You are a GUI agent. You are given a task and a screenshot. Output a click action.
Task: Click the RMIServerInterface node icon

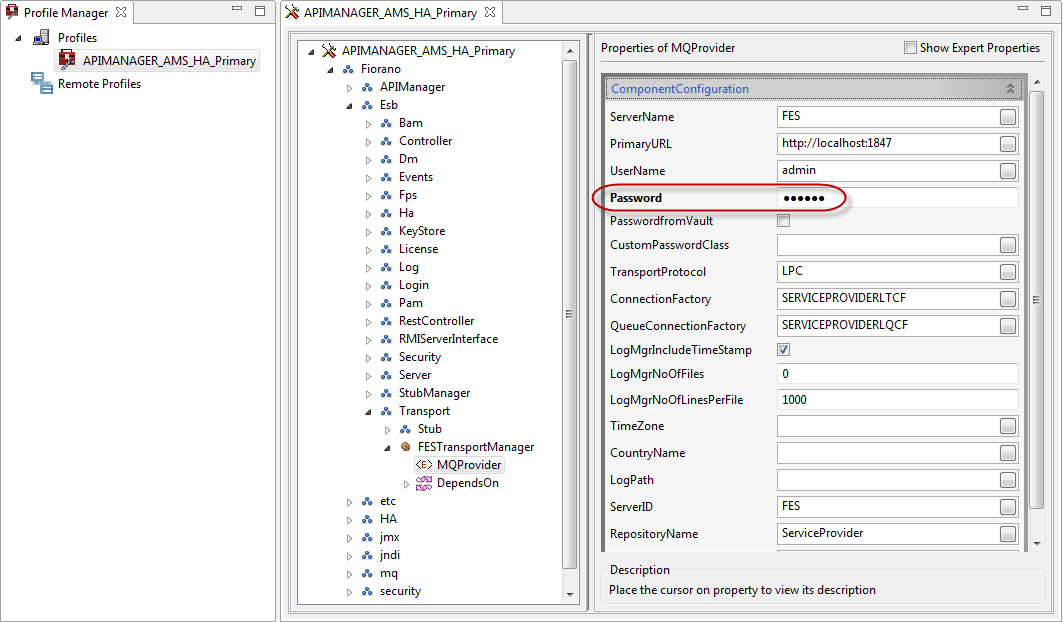[x=386, y=339]
